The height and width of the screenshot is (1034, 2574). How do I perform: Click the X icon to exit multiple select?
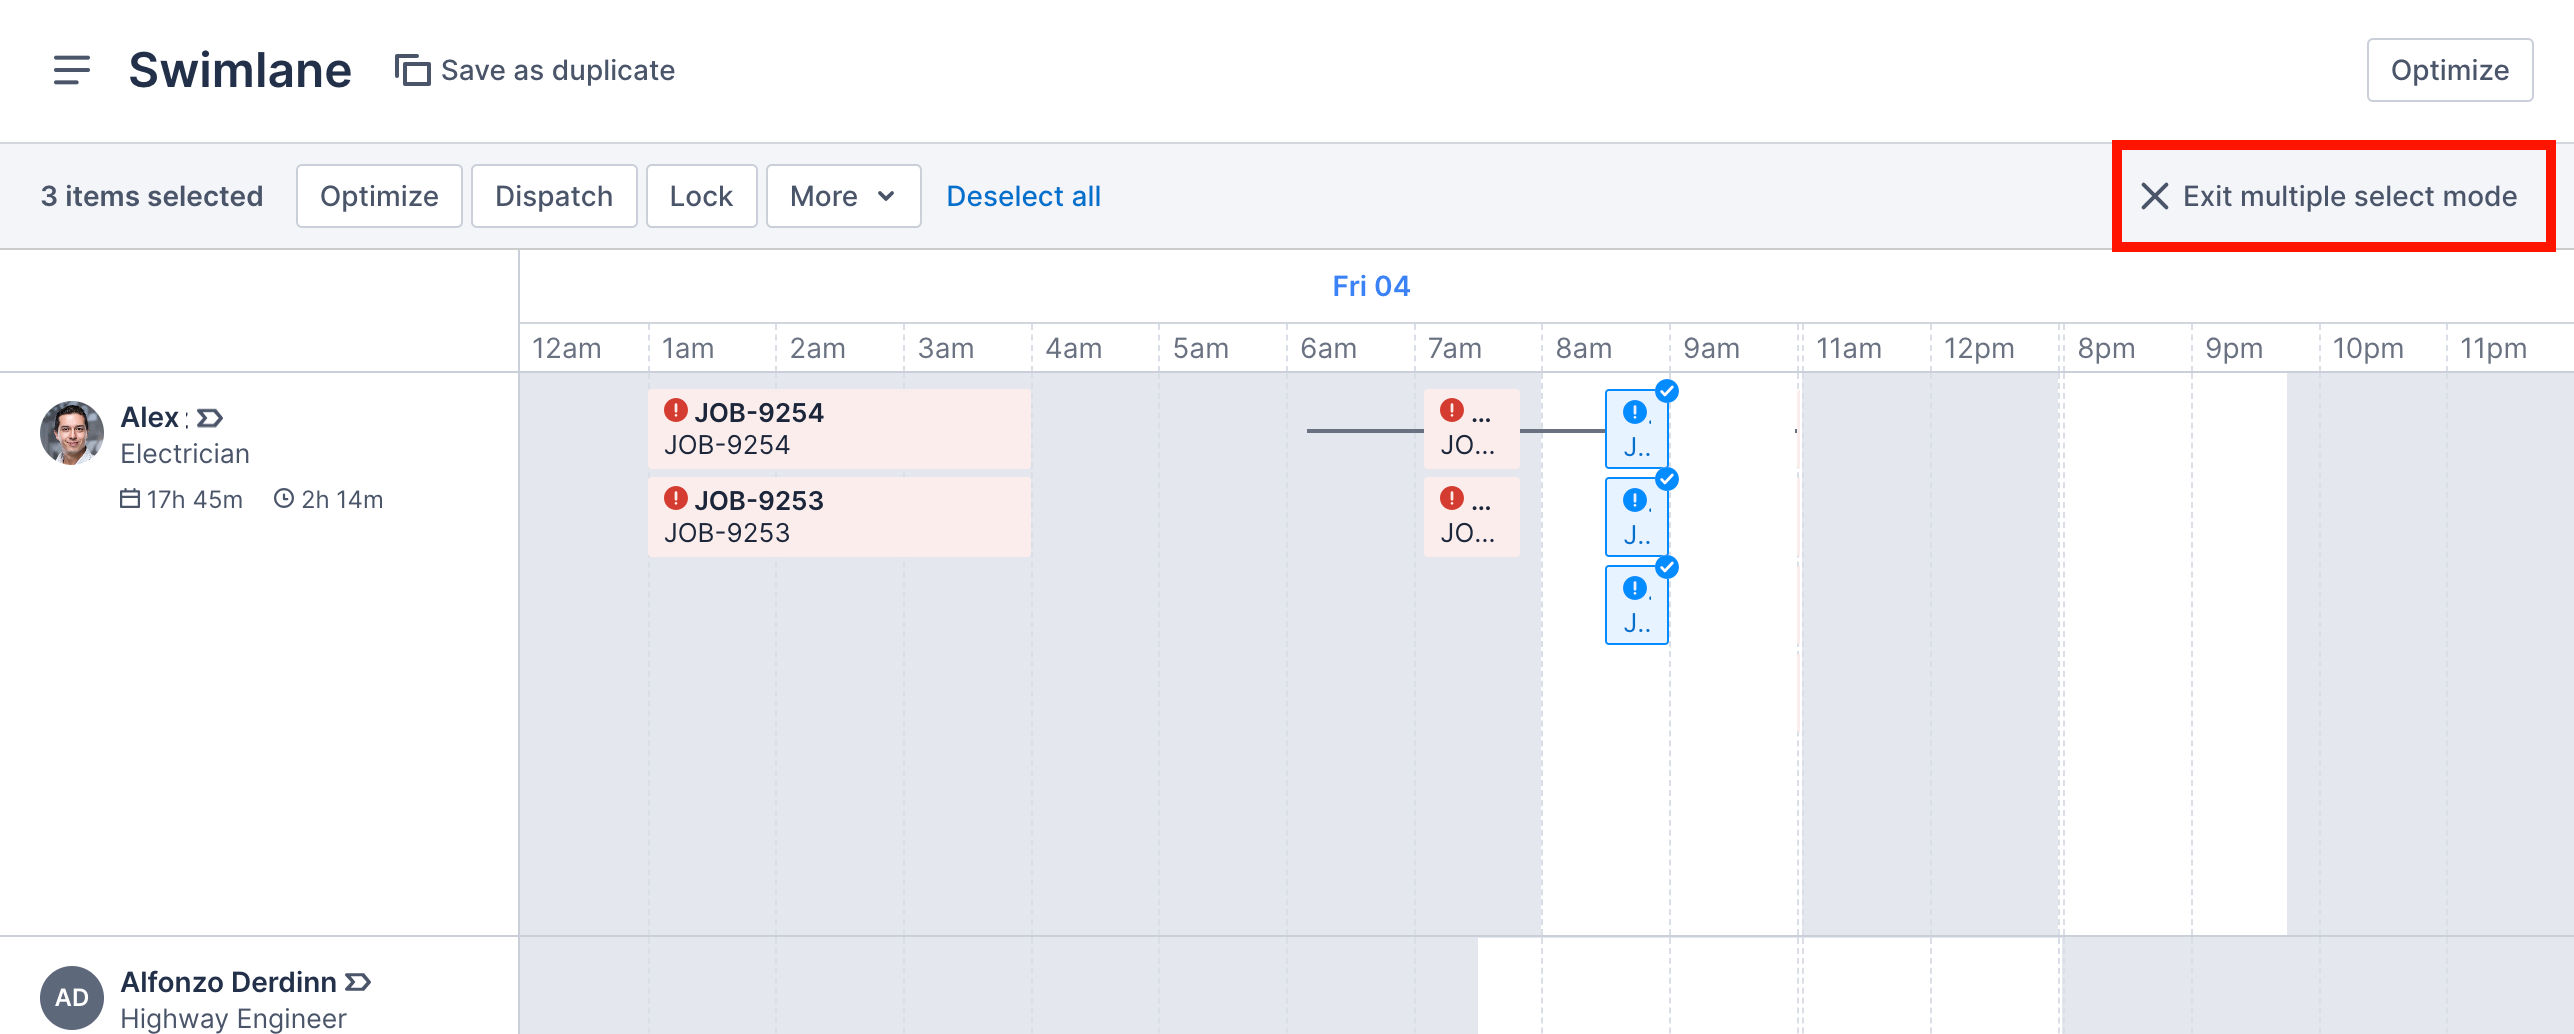2155,196
